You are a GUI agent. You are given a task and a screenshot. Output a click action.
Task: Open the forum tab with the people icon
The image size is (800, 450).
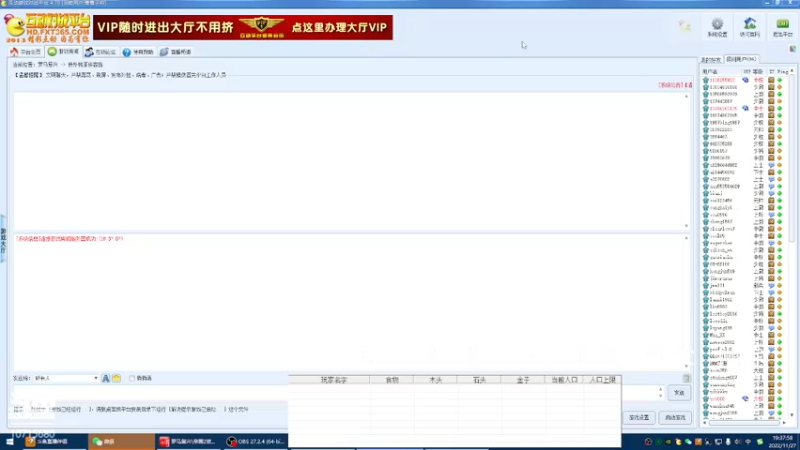pos(101,52)
